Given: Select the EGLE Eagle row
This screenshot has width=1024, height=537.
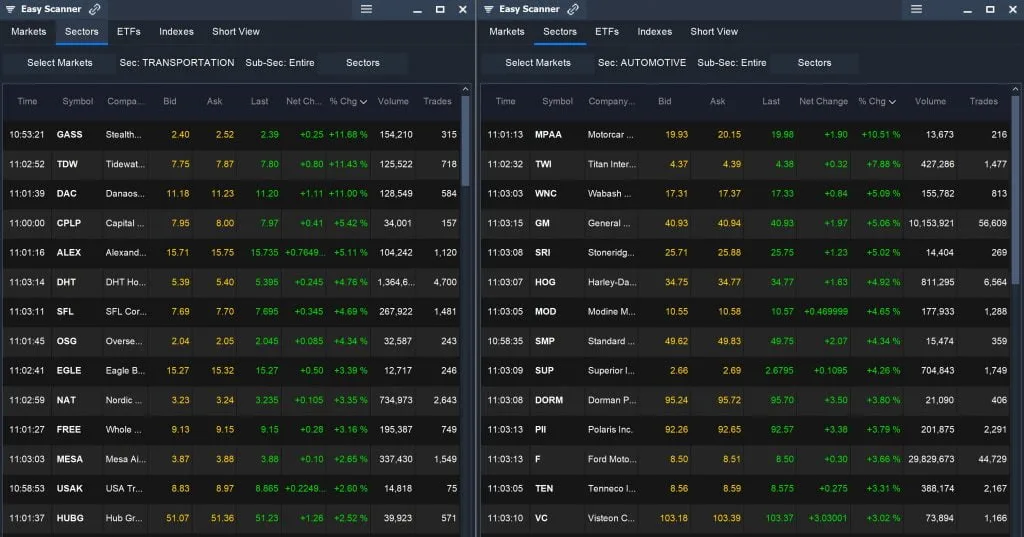Looking at the screenshot, I should tap(232, 370).
